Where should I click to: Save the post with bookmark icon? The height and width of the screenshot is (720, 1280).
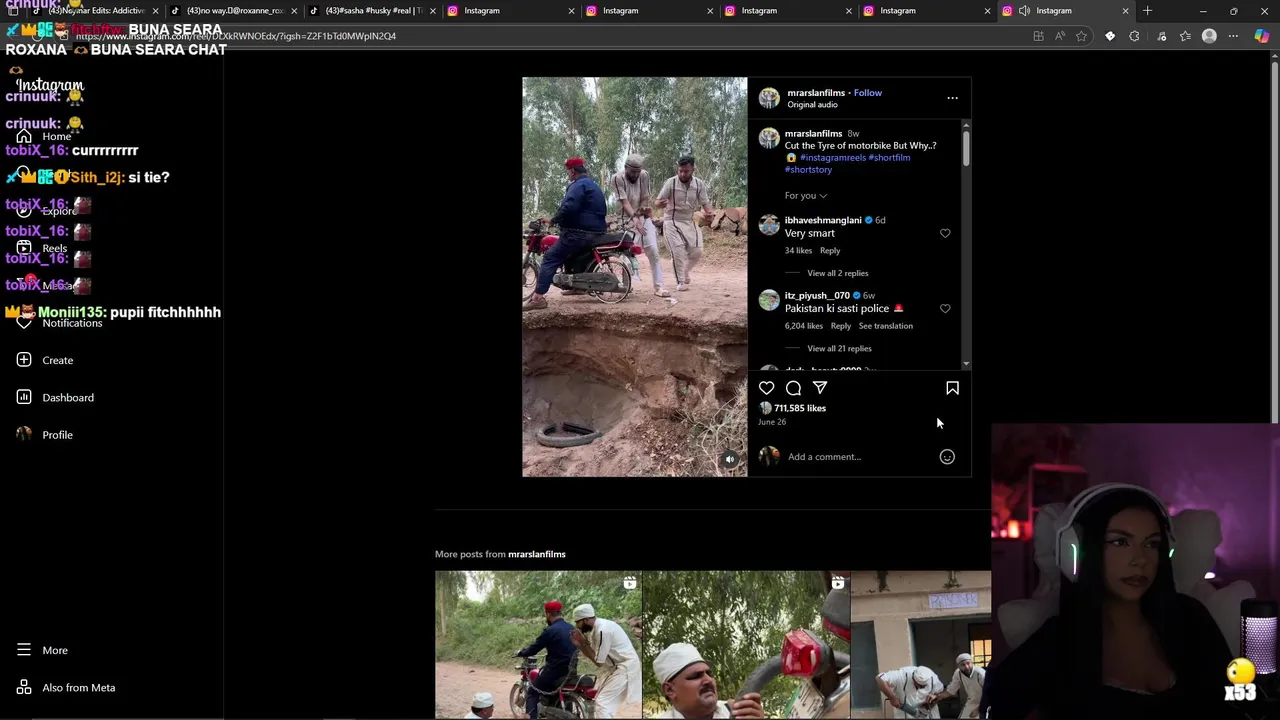(x=952, y=388)
